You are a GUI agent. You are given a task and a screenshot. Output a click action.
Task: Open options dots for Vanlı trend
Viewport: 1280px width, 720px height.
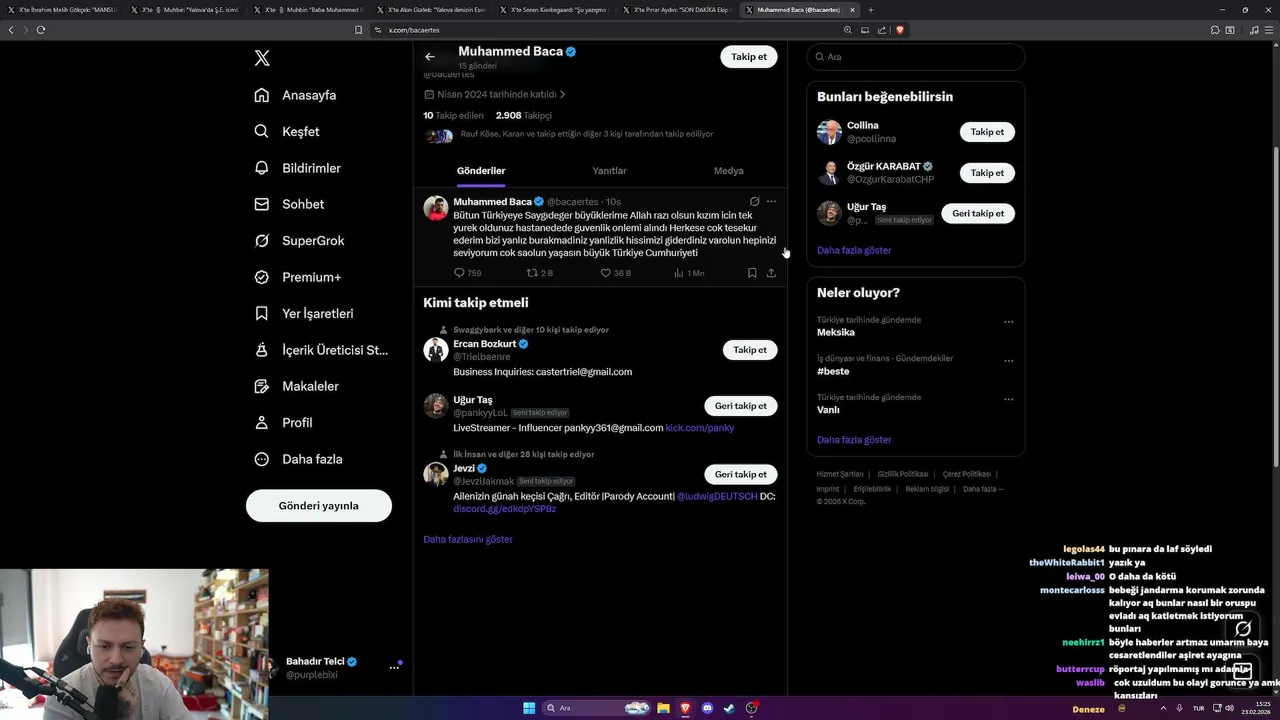[x=1008, y=400]
